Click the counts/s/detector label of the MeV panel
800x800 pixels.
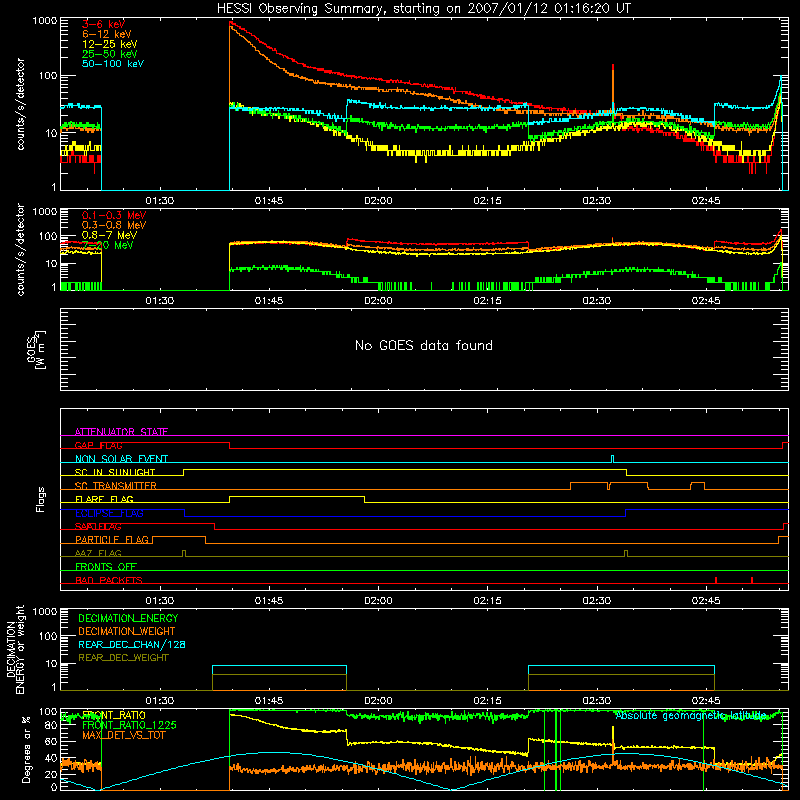click(20, 249)
